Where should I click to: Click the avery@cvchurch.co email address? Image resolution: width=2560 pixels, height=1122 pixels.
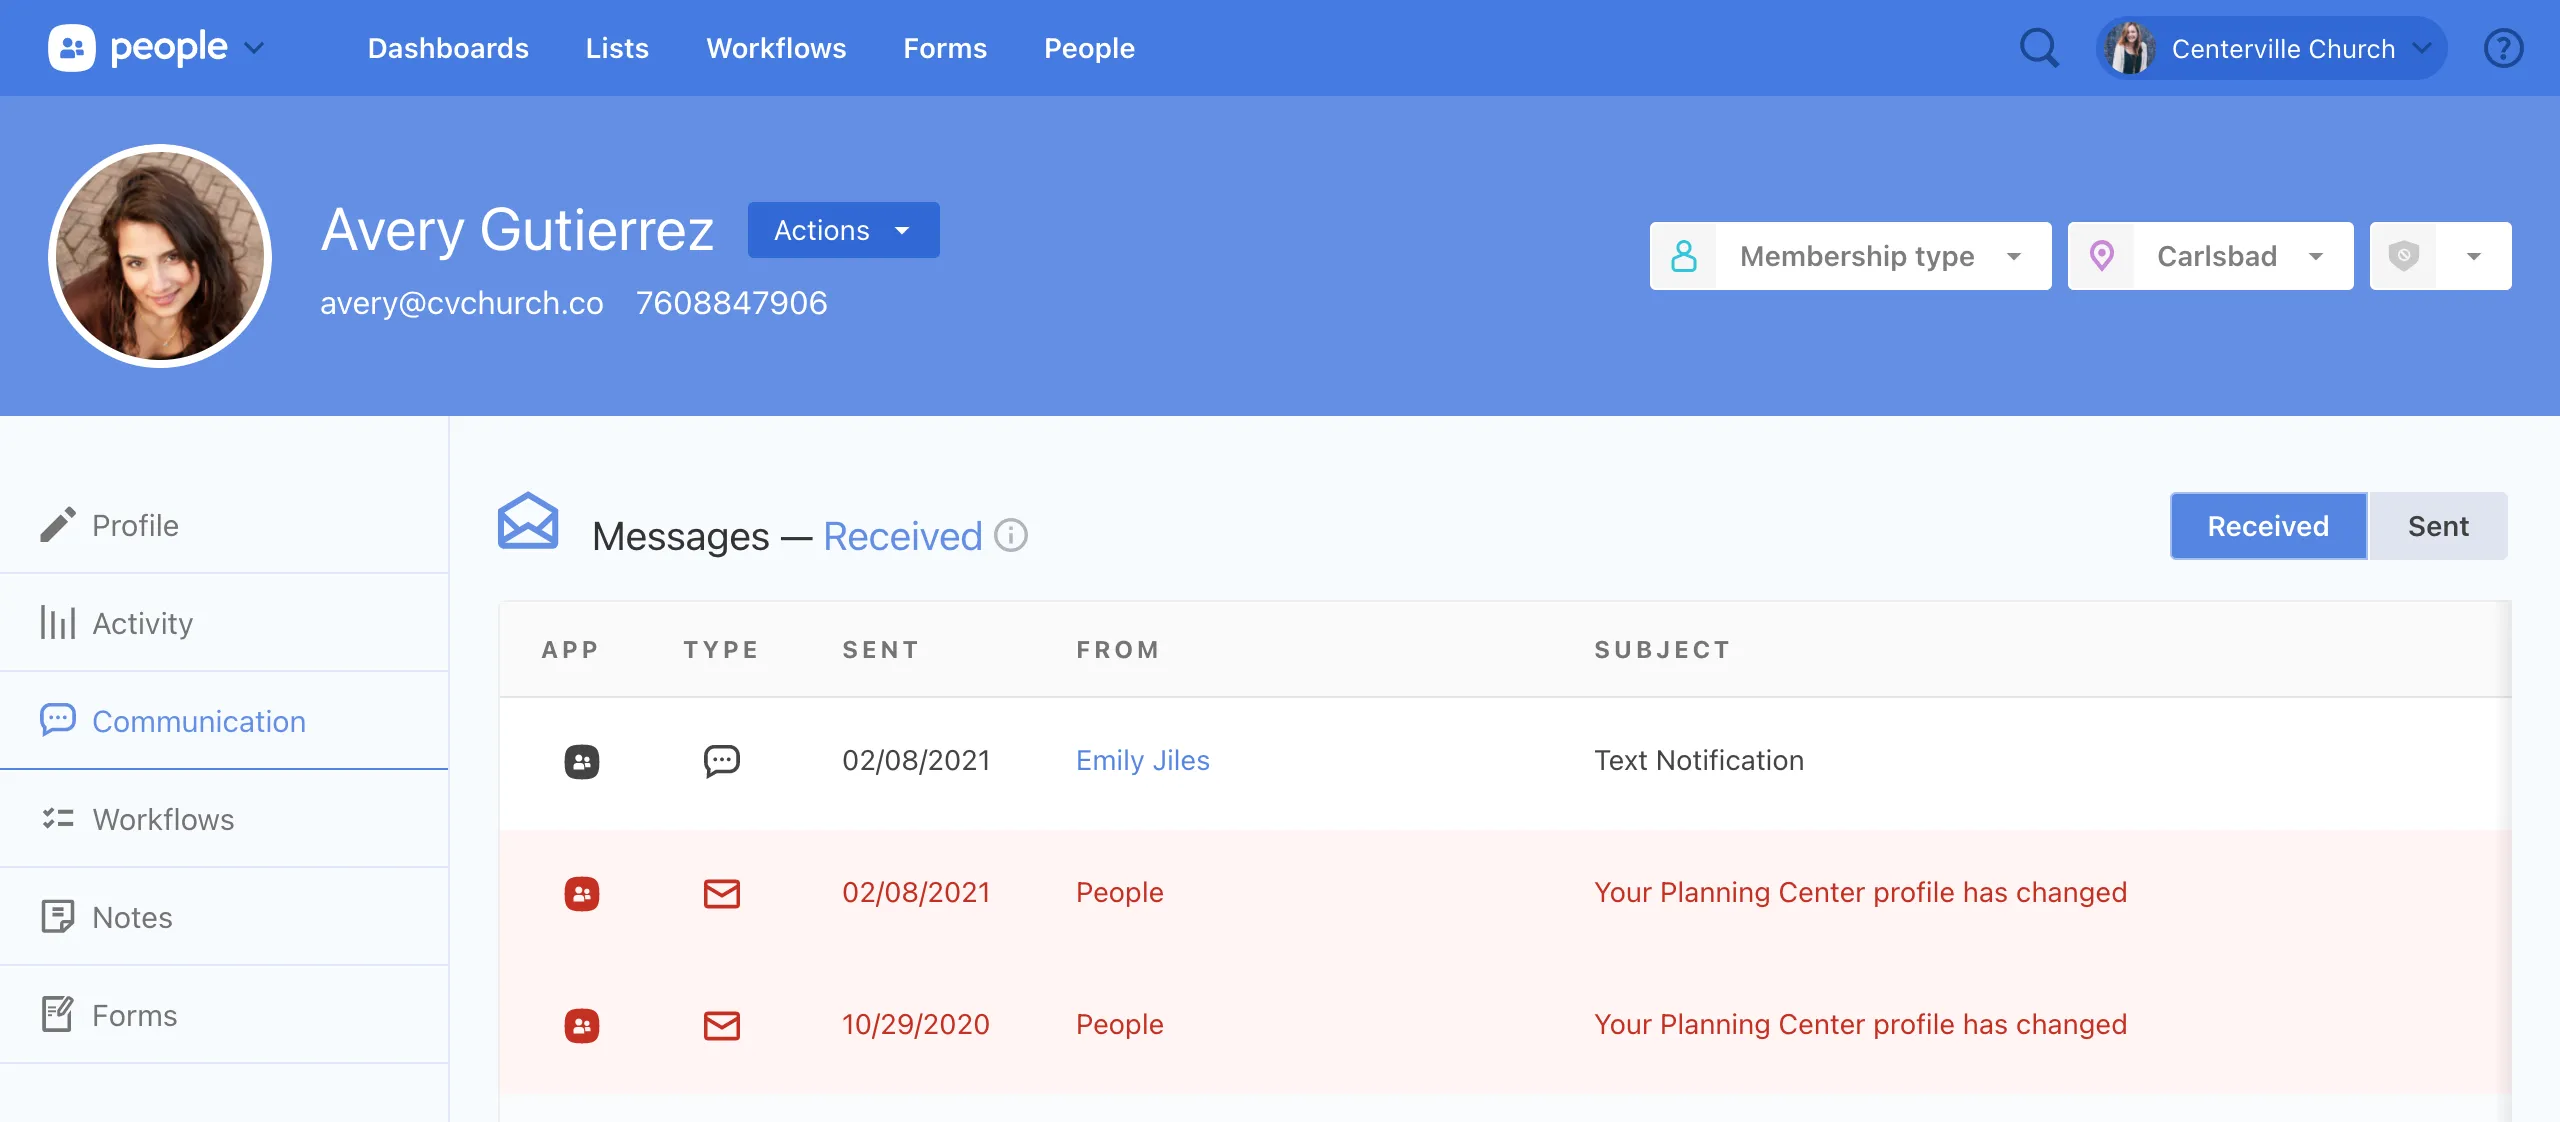tap(461, 303)
